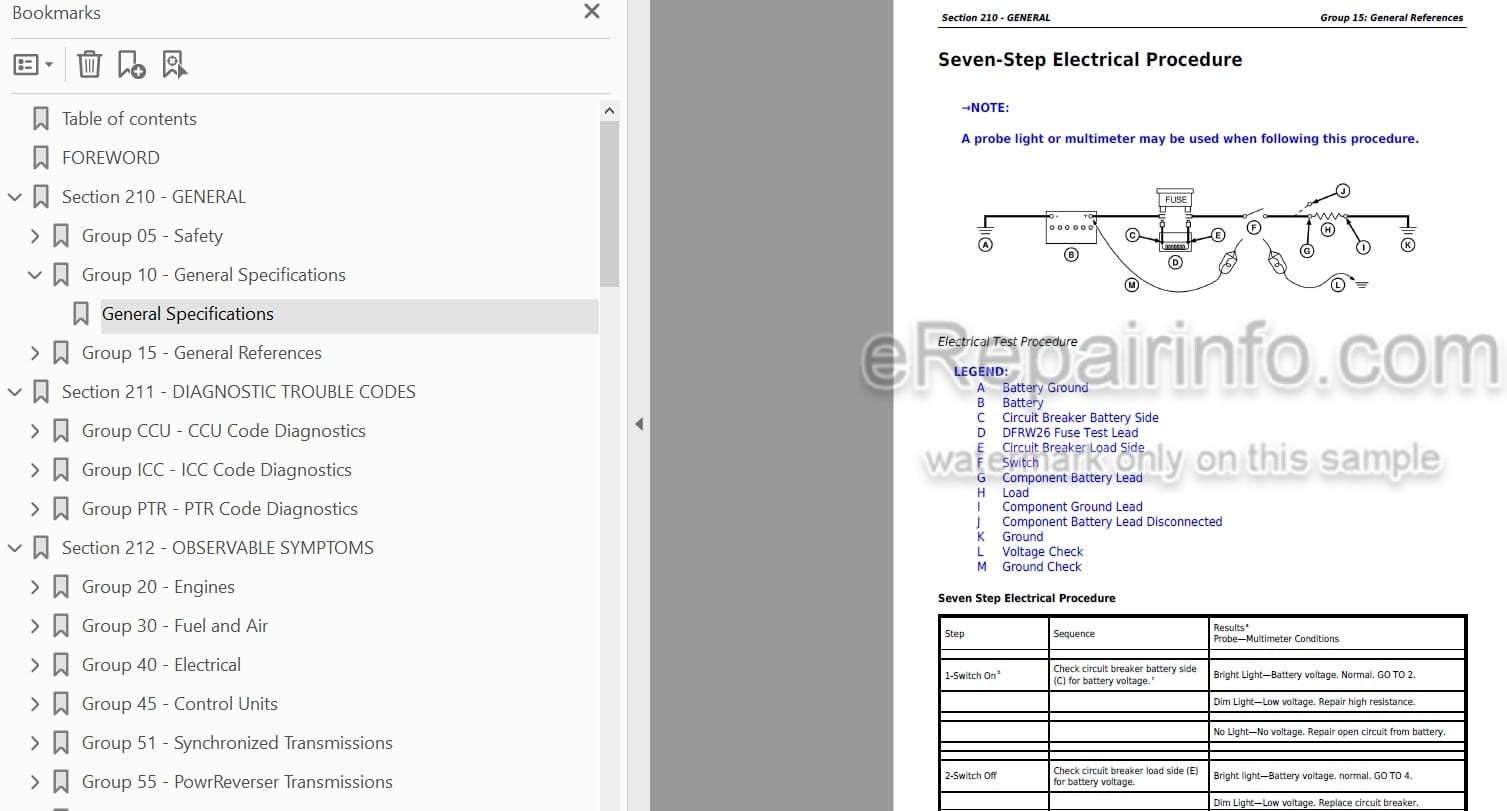Expand Group 30 - Fuel and Air

point(35,626)
